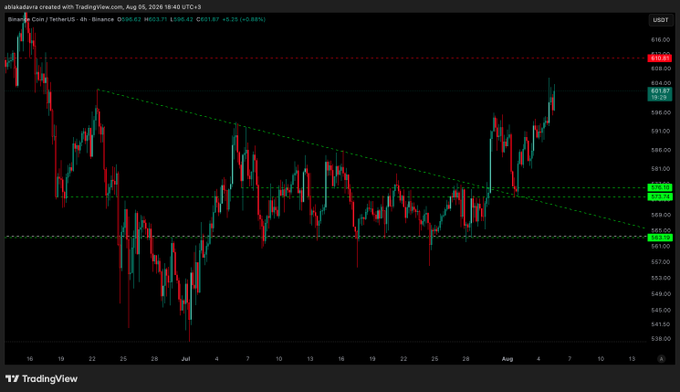
Task: Click date 16 at the time axis start
Action: (29, 359)
